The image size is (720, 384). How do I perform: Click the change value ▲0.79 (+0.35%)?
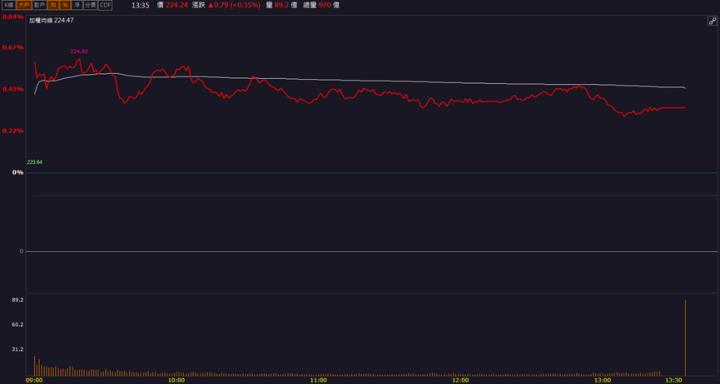click(x=234, y=6)
